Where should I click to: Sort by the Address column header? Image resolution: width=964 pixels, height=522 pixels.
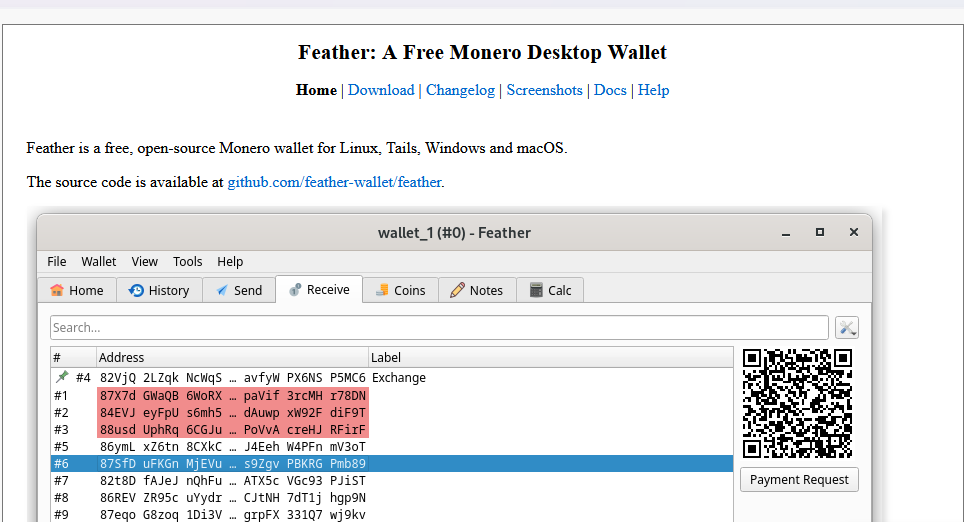[x=232, y=357]
